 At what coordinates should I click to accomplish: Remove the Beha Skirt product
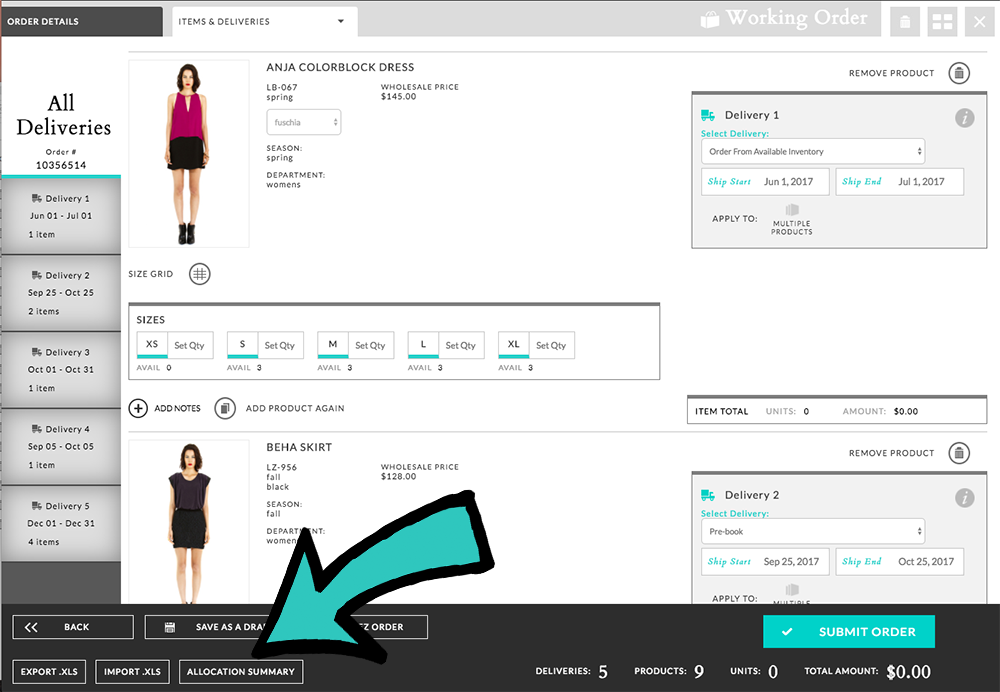coord(959,453)
